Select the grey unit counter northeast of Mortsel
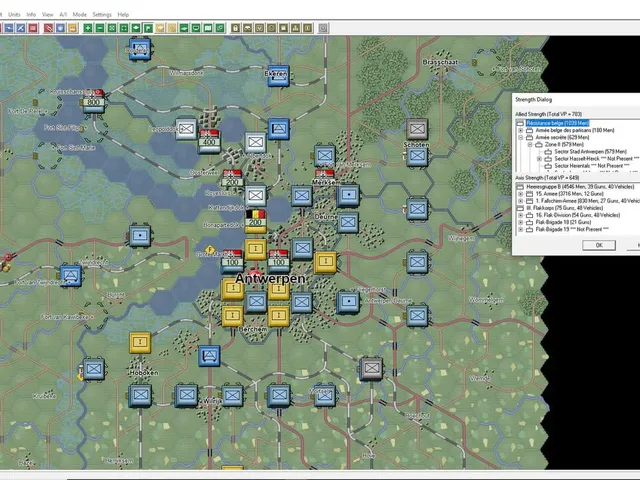 coord(371,368)
